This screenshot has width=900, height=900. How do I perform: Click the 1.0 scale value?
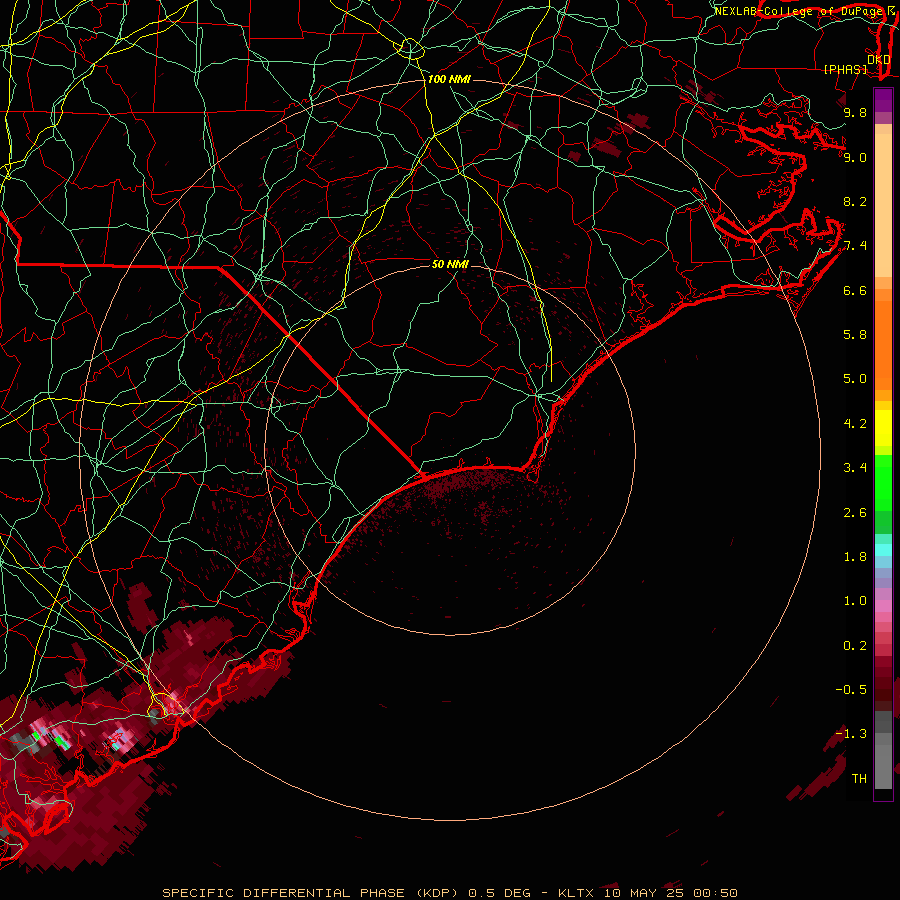pos(855,601)
